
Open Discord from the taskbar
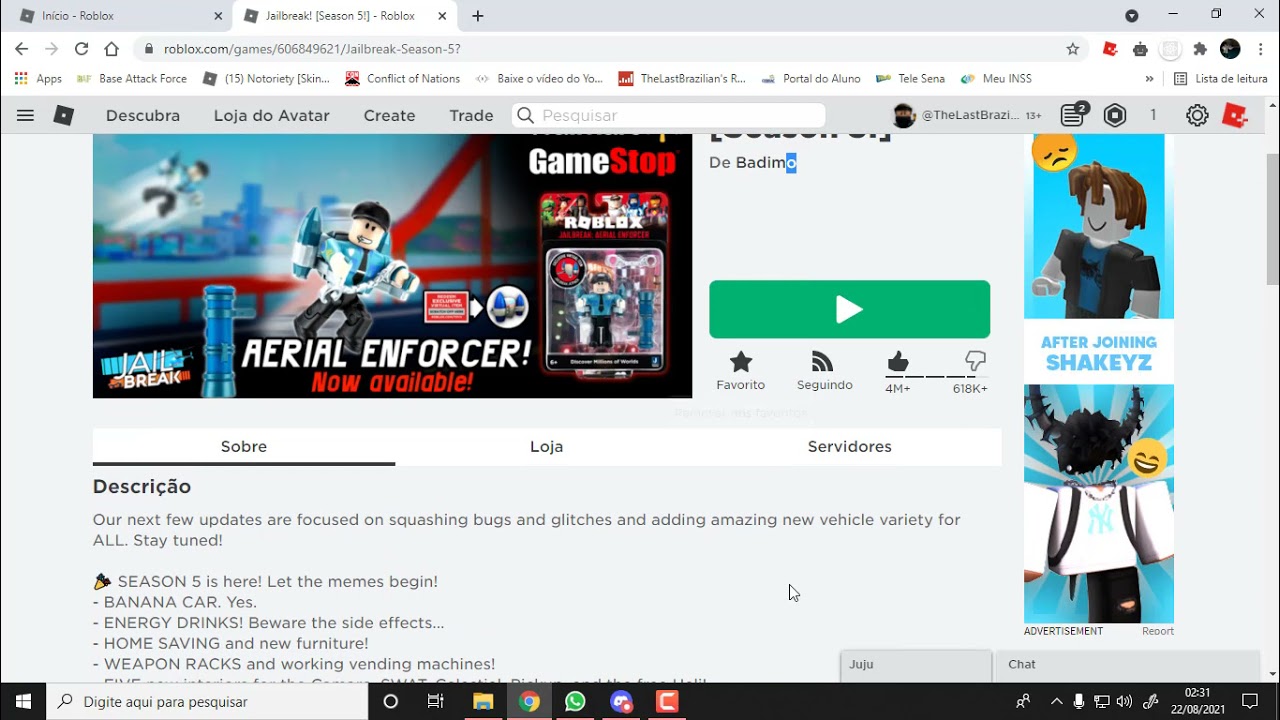pos(621,701)
